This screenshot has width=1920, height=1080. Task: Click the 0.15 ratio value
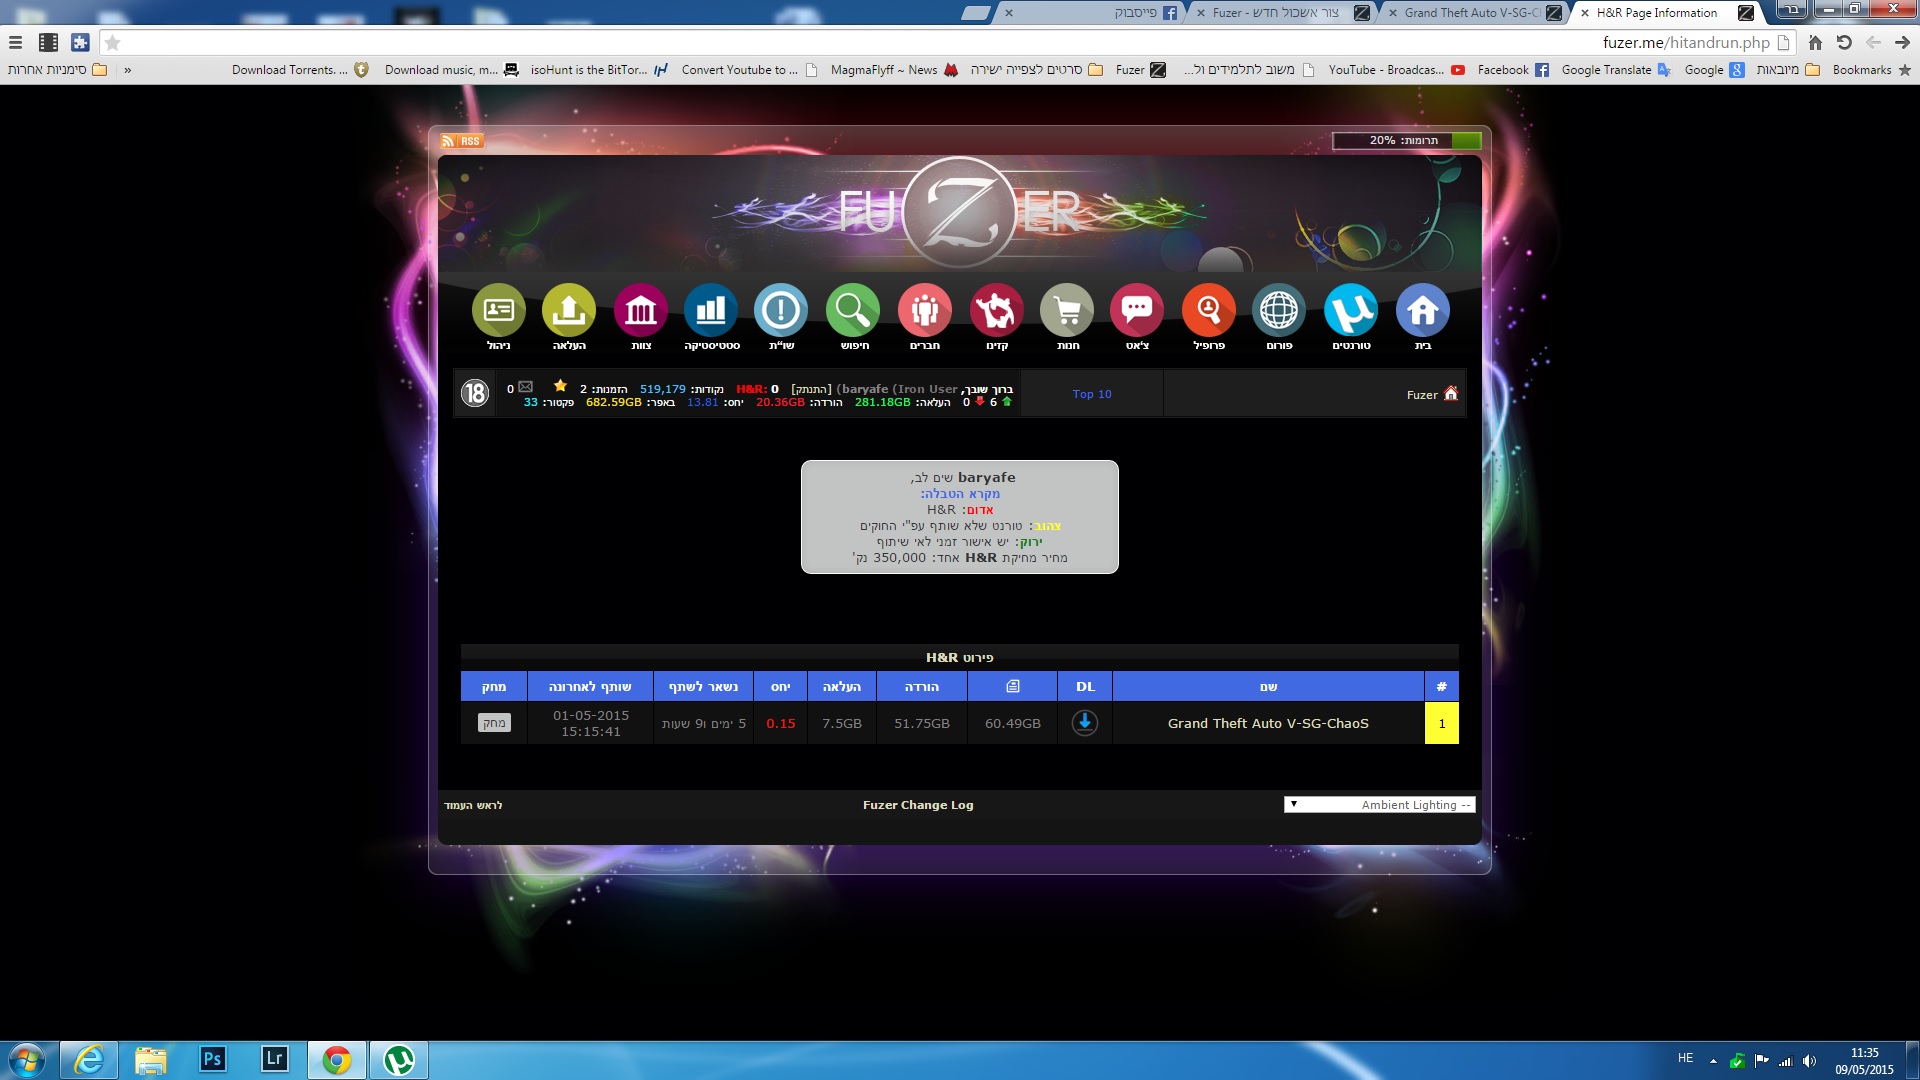click(x=781, y=723)
